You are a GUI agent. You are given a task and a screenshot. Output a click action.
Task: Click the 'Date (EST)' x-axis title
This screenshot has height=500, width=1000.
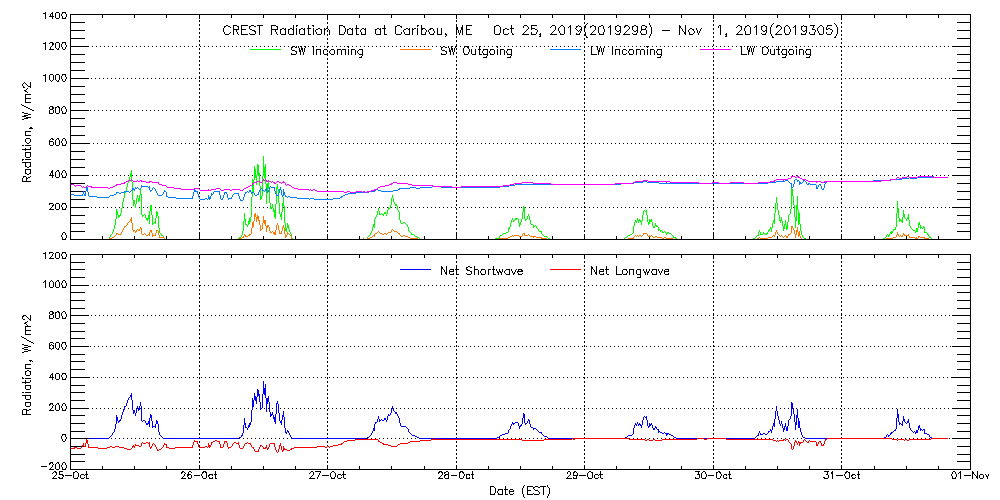coord(520,491)
